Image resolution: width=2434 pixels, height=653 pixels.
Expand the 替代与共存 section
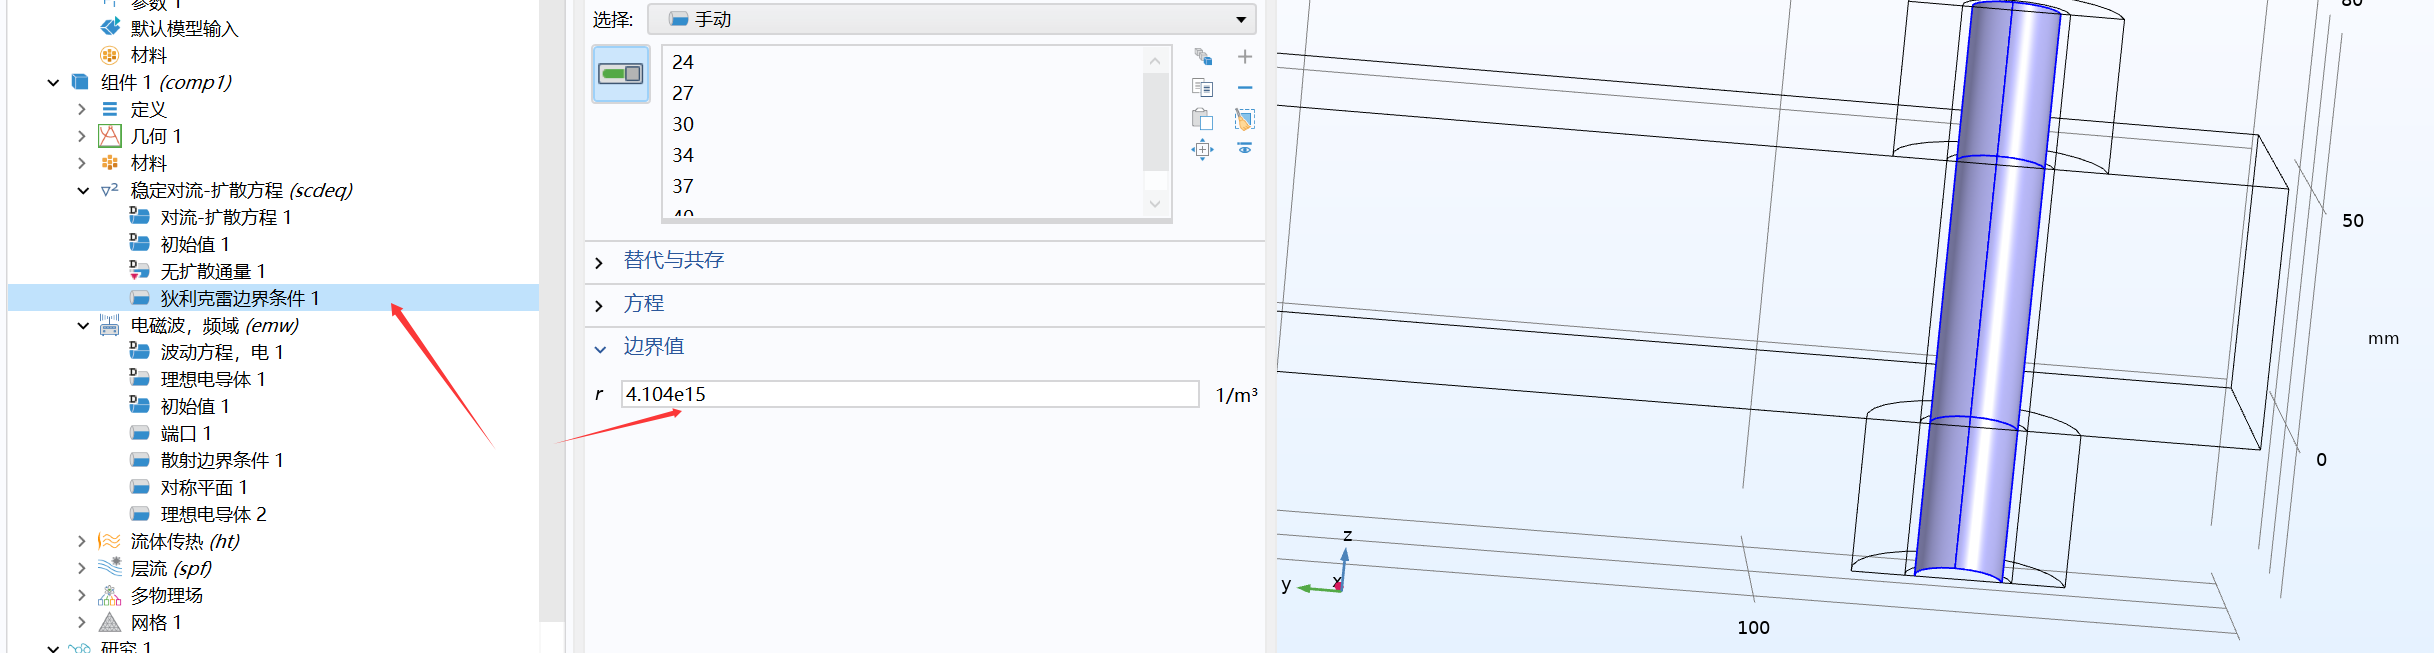click(x=673, y=261)
